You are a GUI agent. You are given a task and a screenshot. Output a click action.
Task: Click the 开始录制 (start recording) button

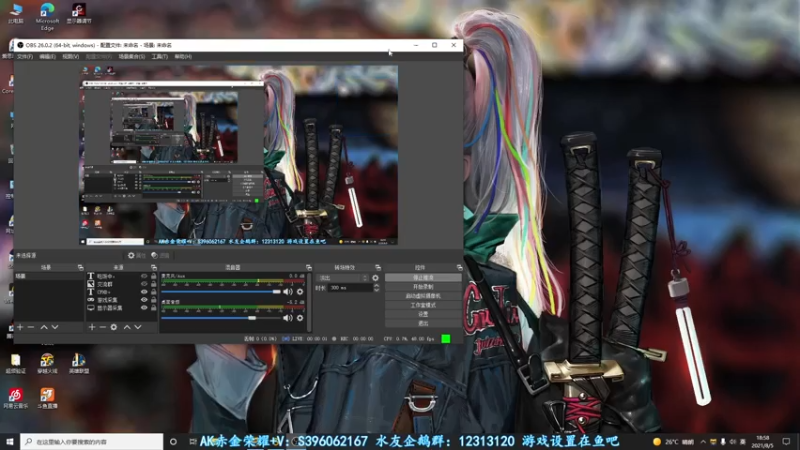click(423, 287)
